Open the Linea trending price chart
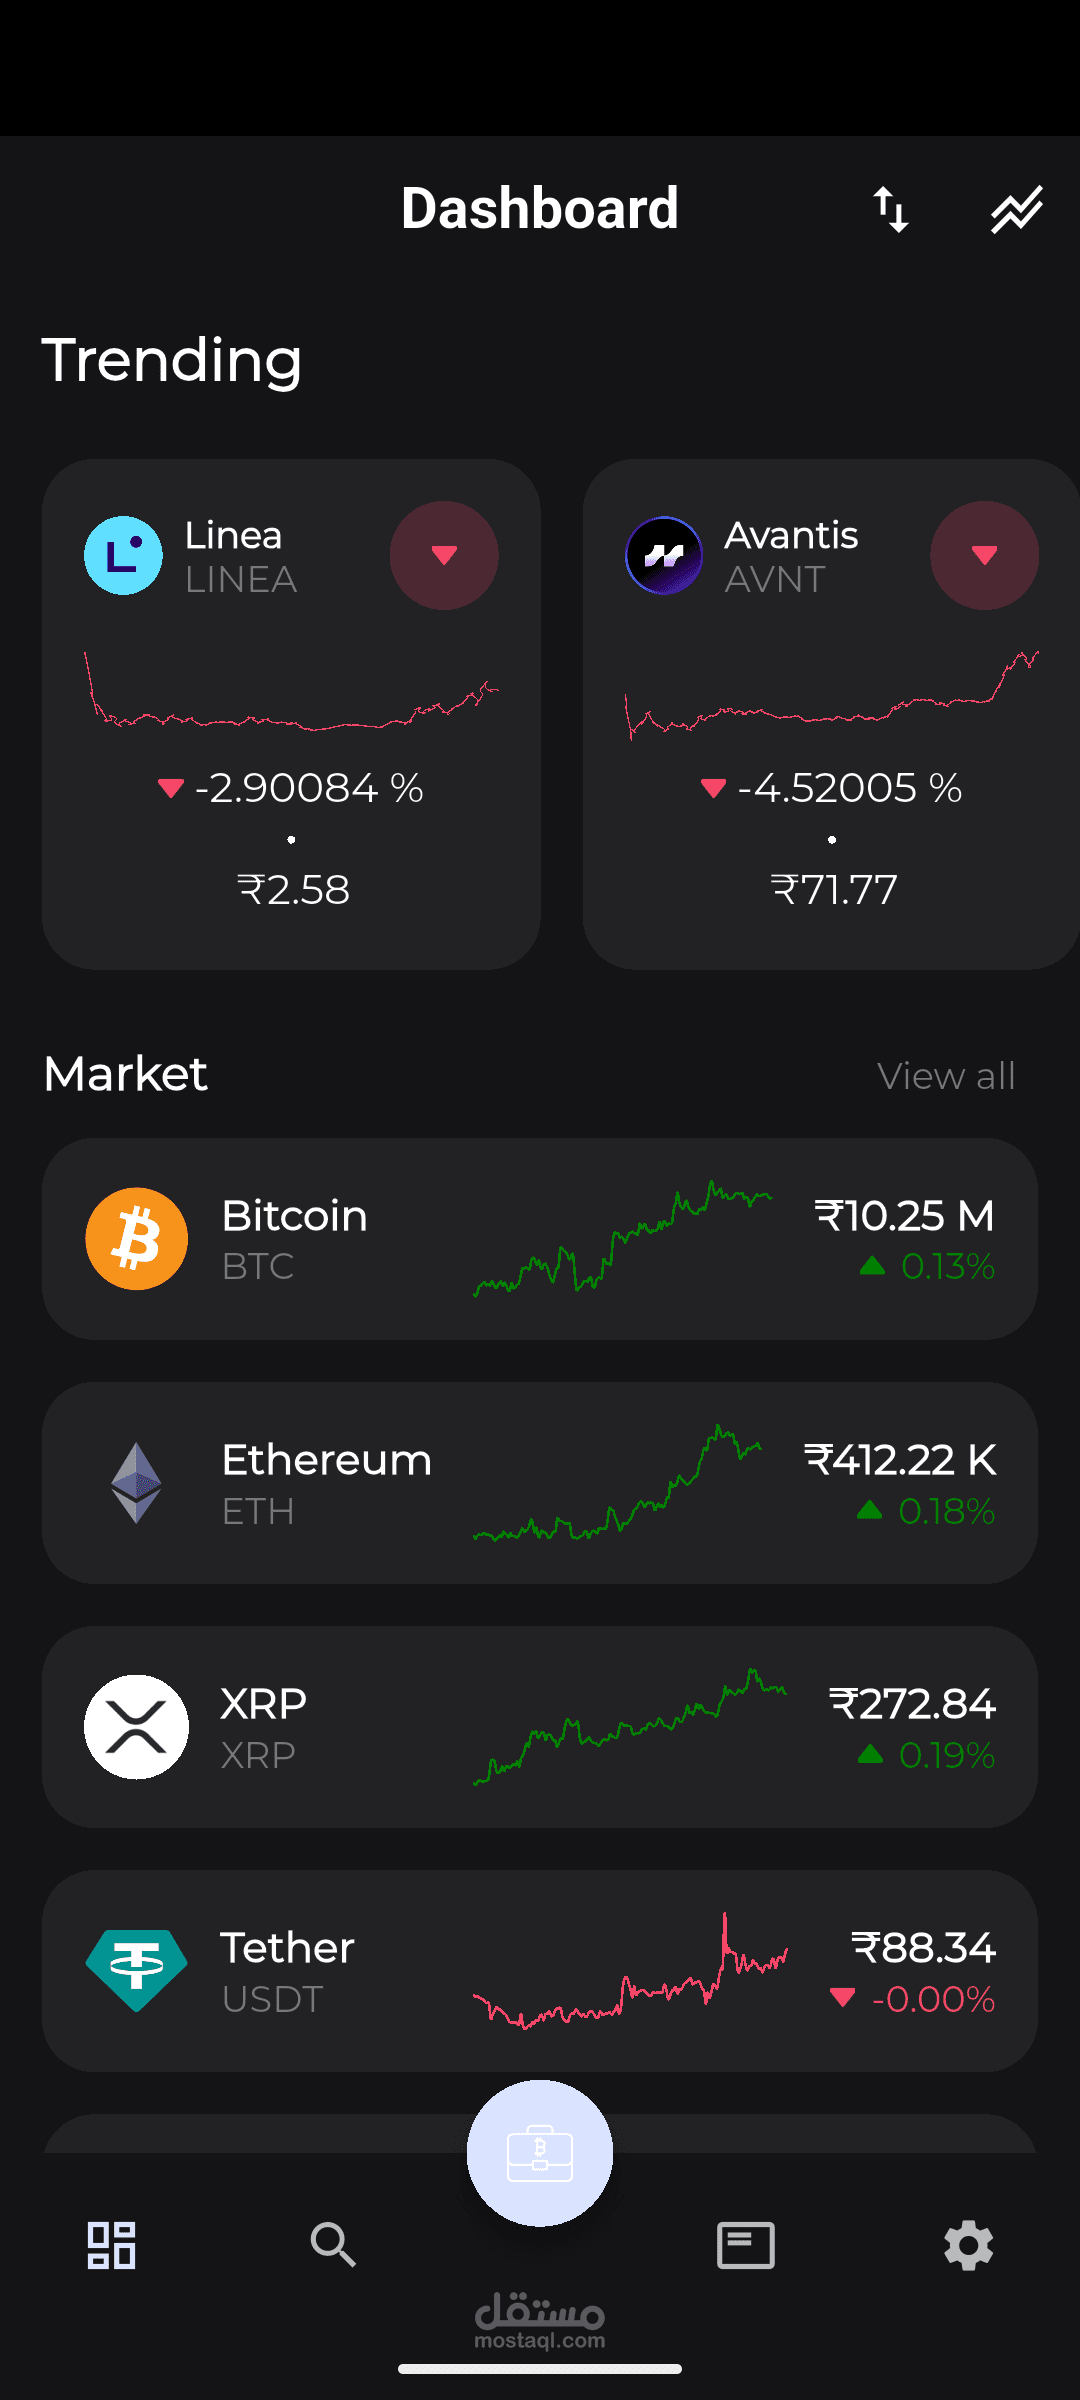The width and height of the screenshot is (1080, 2400). [291, 692]
